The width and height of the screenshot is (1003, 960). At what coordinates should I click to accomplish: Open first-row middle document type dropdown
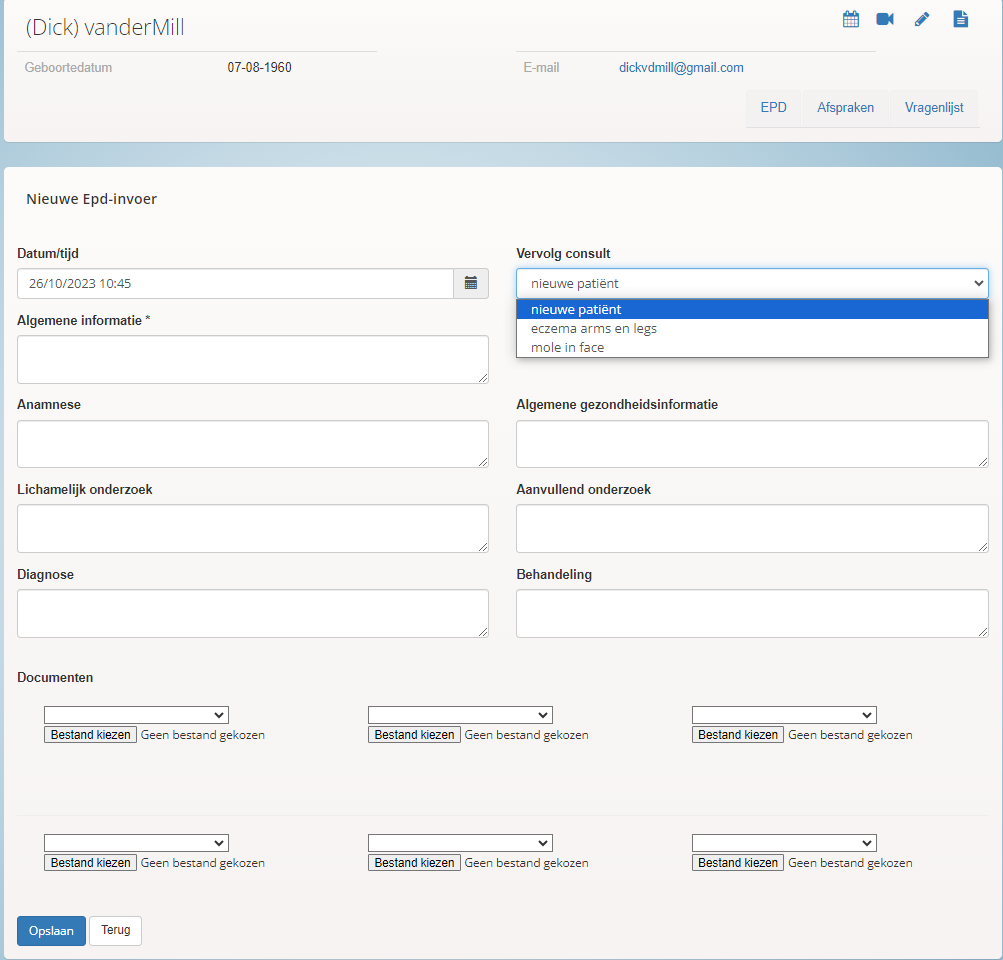point(460,715)
